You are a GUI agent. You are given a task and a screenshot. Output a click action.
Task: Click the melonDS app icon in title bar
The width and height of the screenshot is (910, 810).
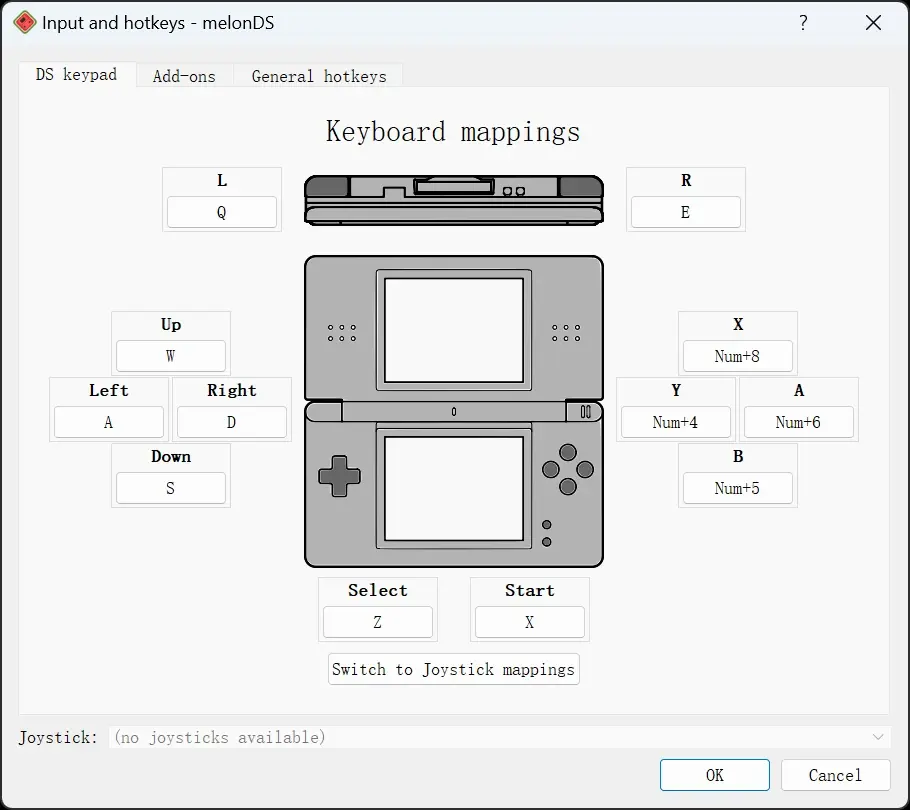coord(24,23)
